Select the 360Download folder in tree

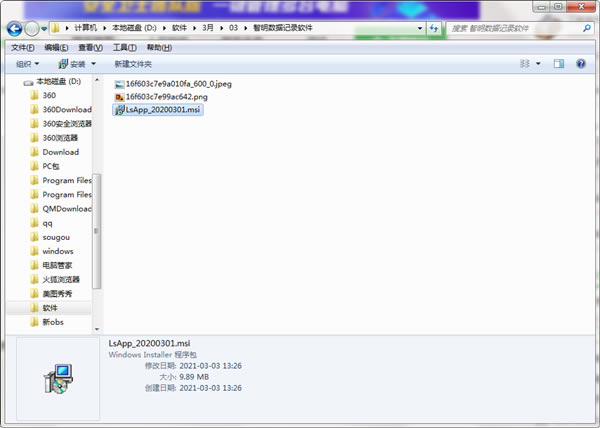click(x=66, y=110)
